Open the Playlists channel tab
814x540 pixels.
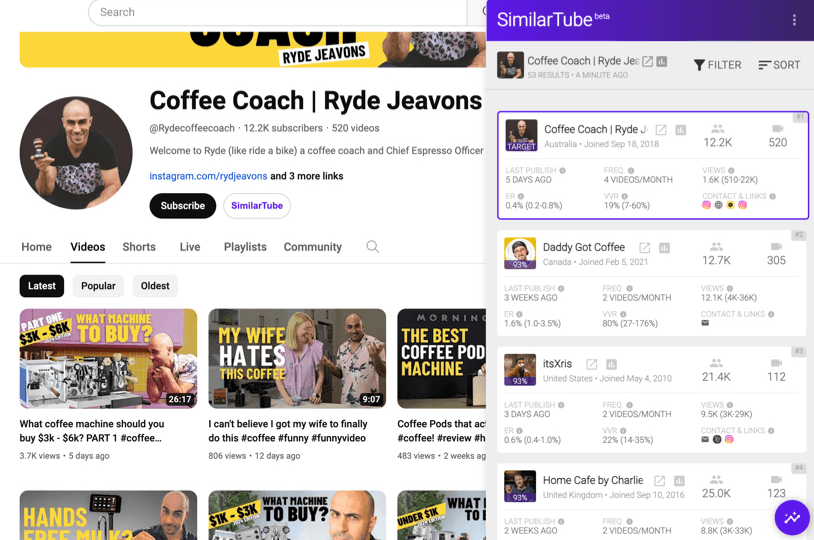pos(245,247)
